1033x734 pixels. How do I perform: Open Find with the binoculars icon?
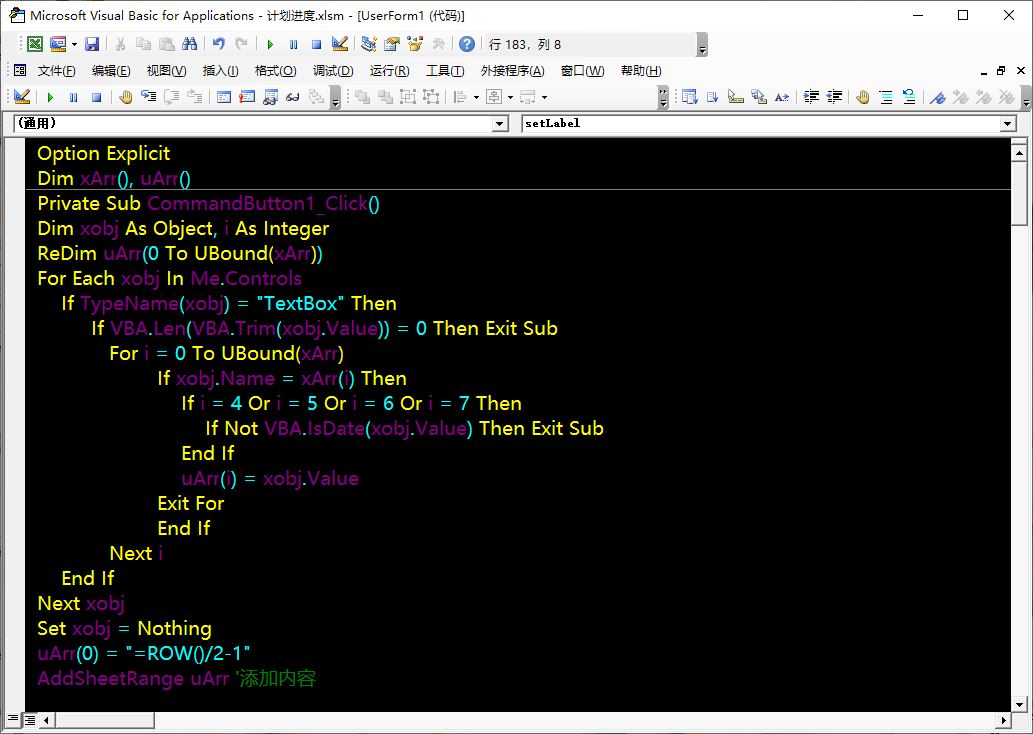pyautogui.click(x=190, y=44)
